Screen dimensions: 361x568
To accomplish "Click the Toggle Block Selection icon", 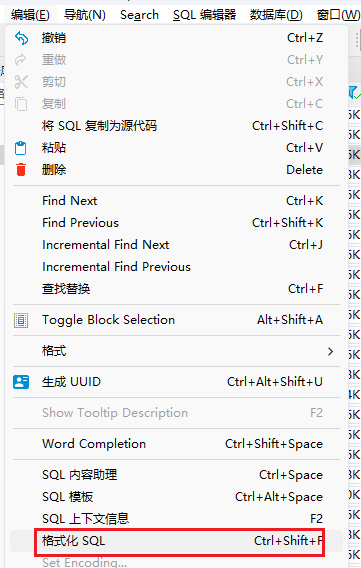I will 21,320.
